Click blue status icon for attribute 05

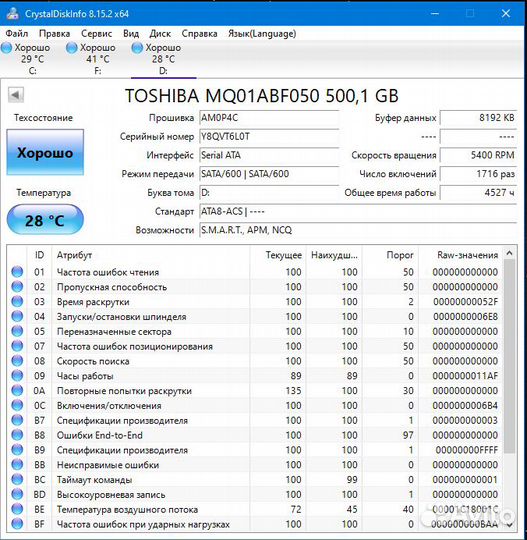[x=17, y=331]
